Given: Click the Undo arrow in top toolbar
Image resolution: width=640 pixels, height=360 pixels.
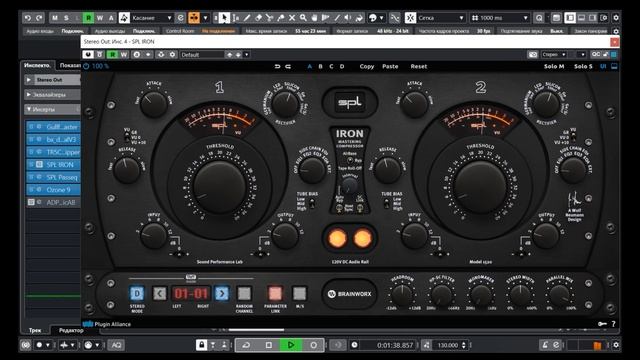Looking at the screenshot, I should (x=28, y=18).
